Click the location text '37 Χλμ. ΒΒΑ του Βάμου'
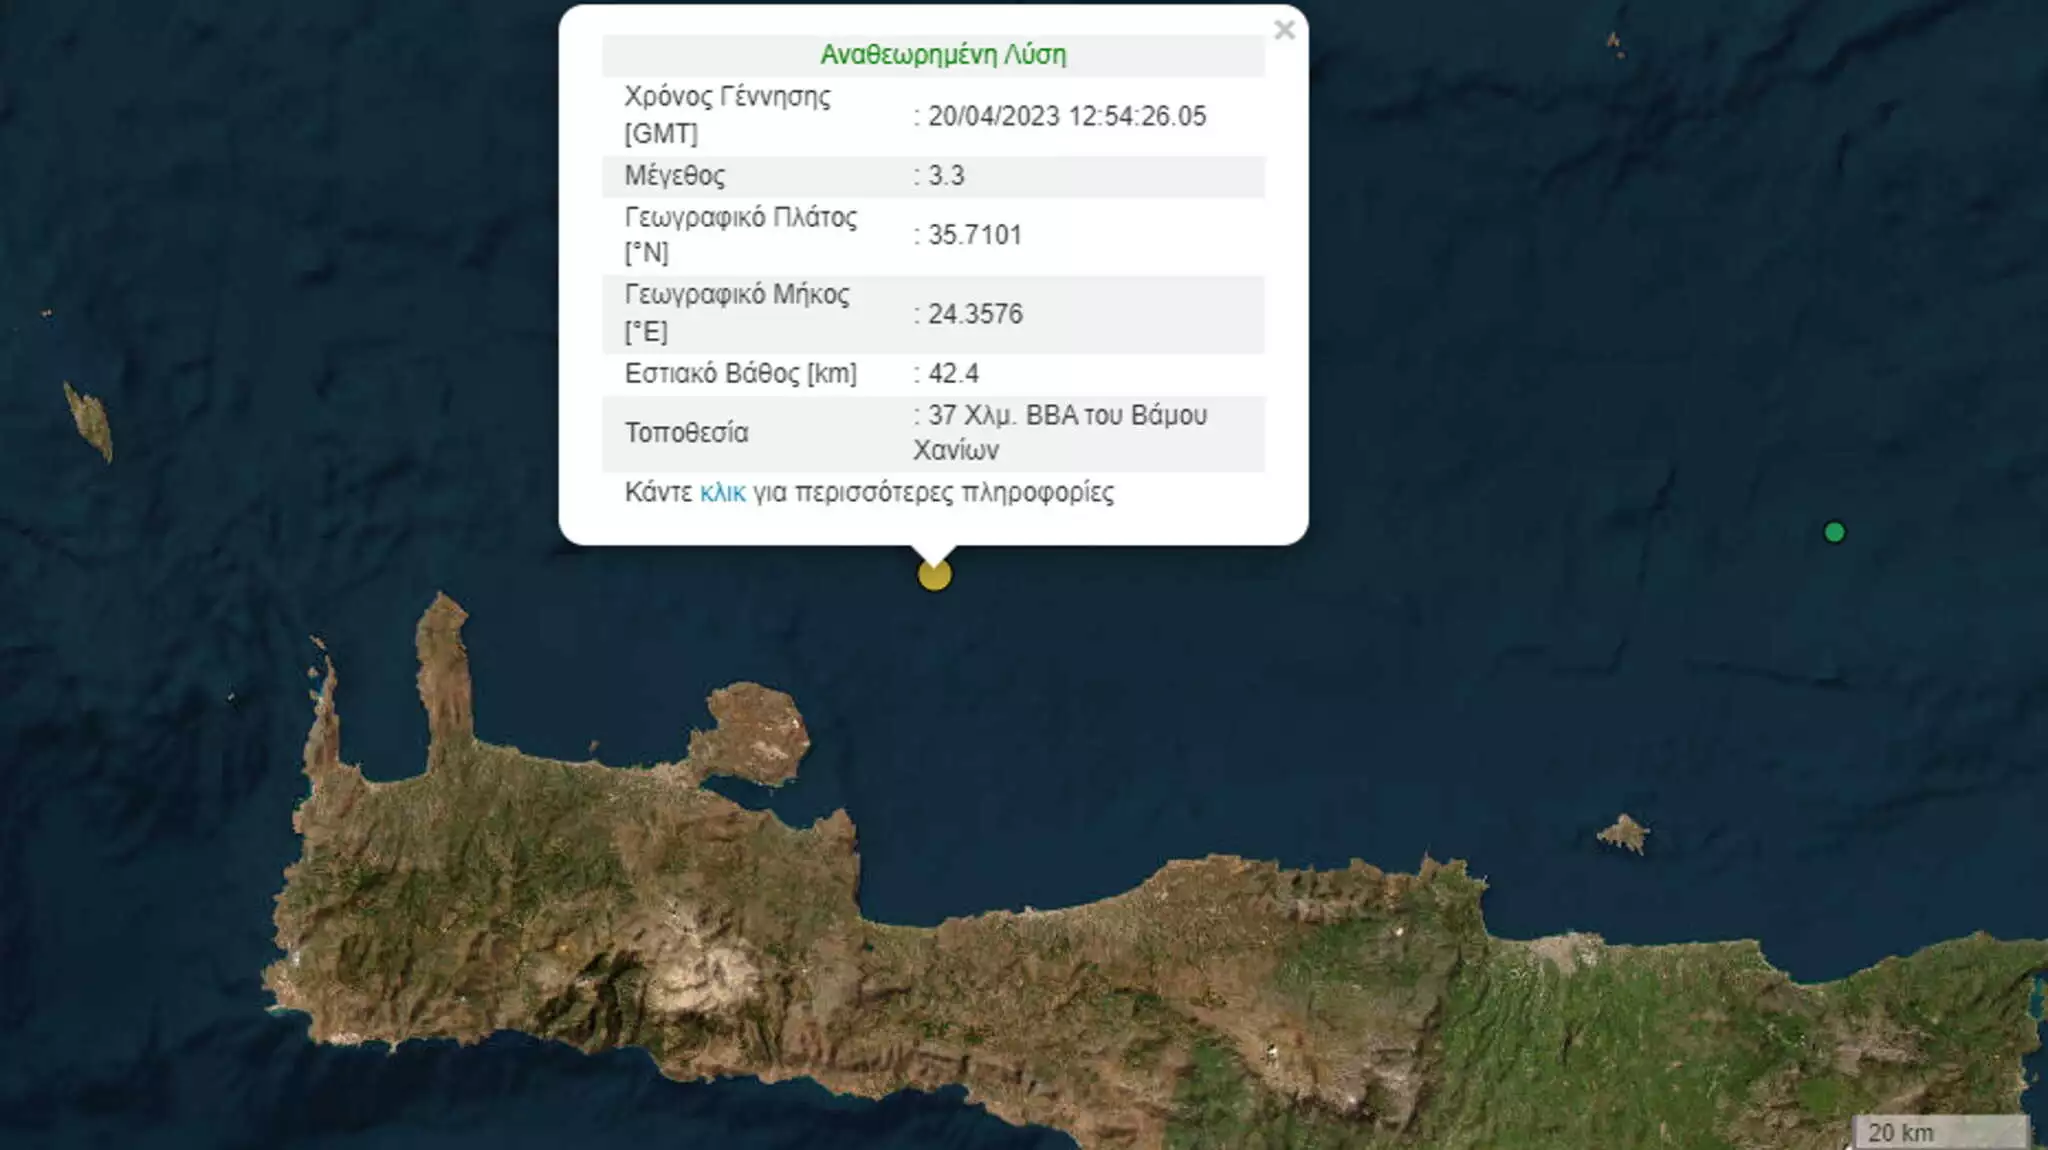The image size is (2048, 1150). 1066,415
